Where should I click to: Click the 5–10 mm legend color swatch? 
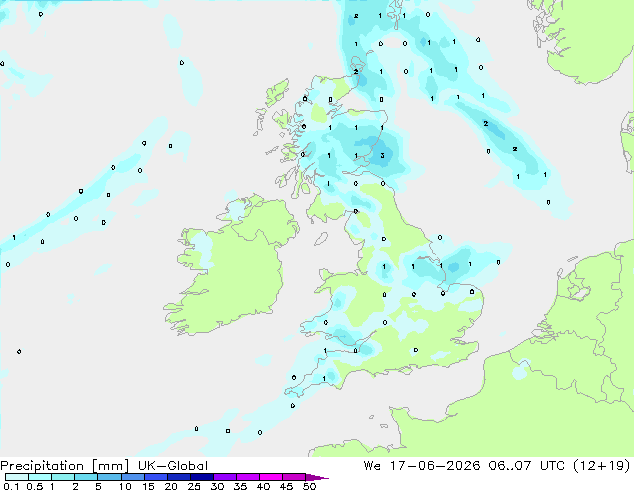click(x=109, y=477)
